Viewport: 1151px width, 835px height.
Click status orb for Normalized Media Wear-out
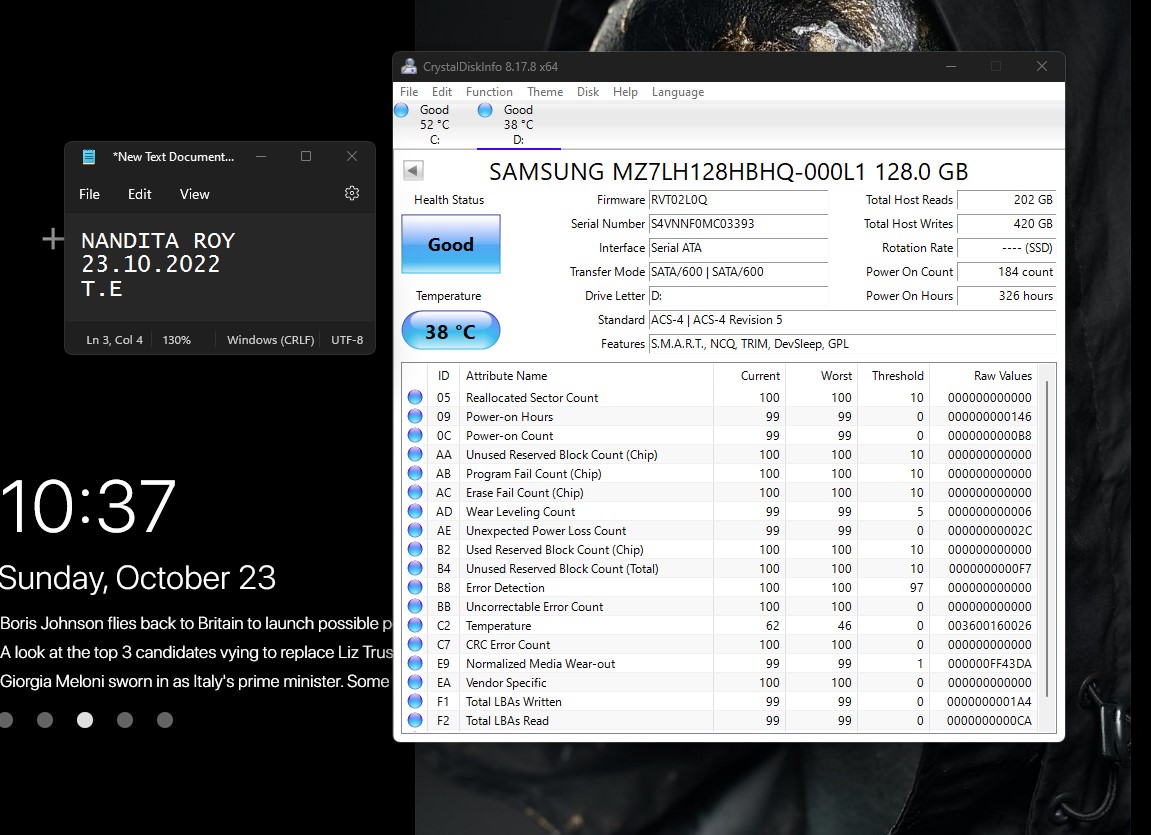point(415,663)
